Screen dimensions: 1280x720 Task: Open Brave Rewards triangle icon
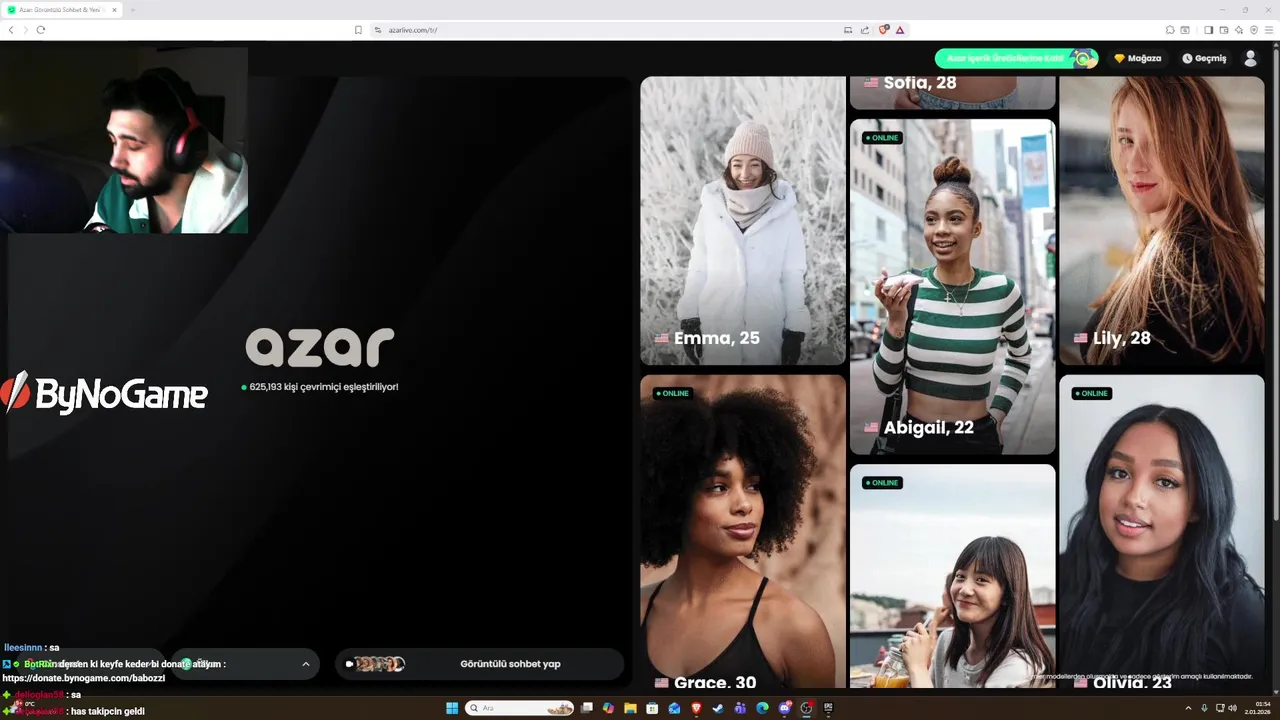900,30
